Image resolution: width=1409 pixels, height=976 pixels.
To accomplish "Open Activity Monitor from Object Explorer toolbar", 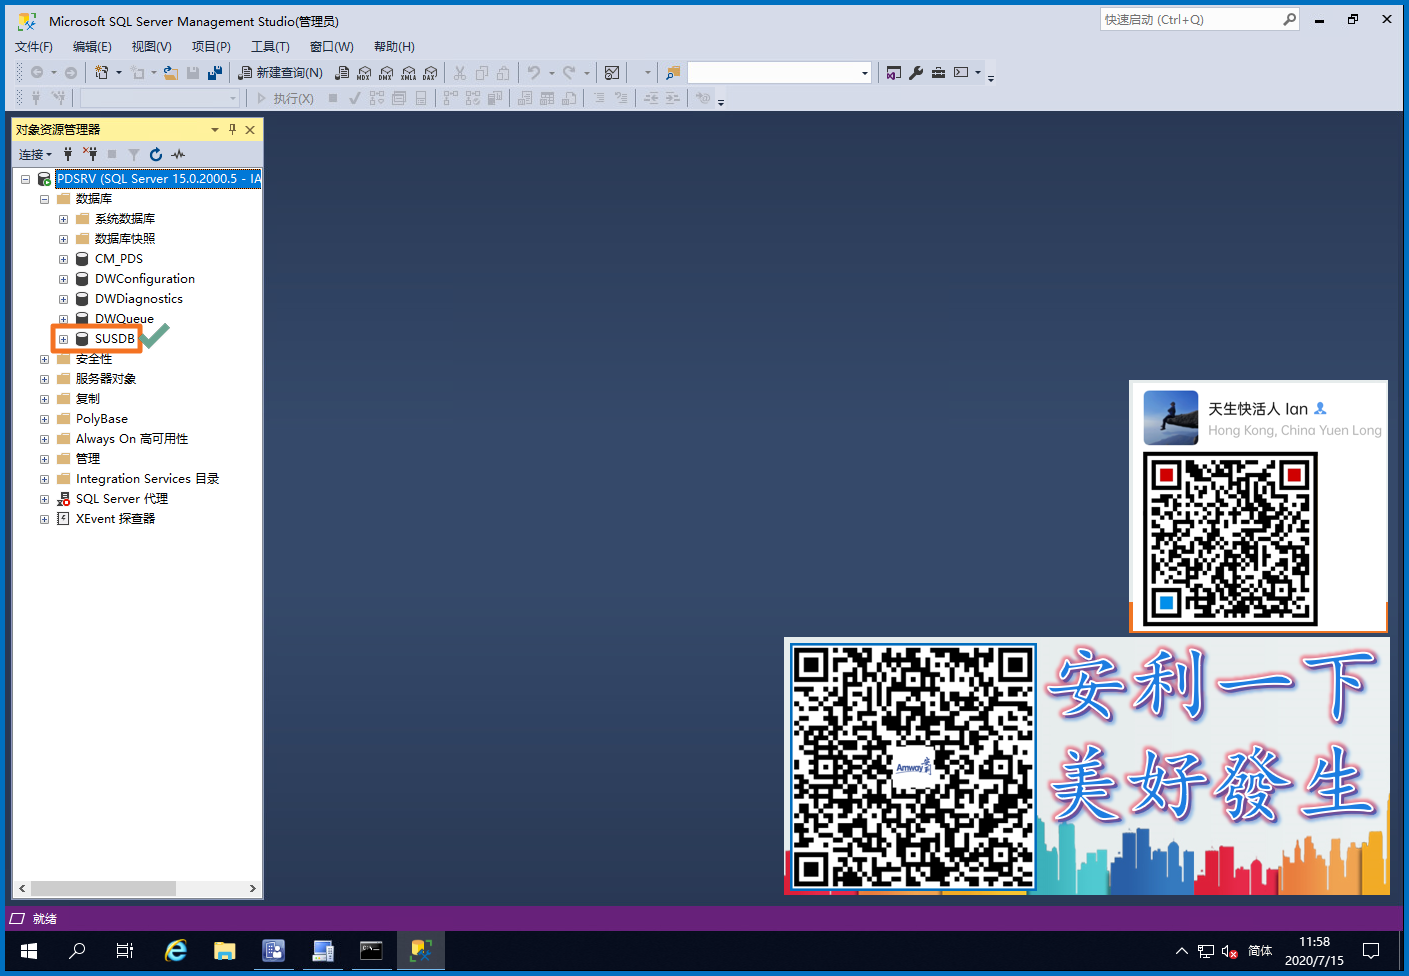I will click(178, 154).
